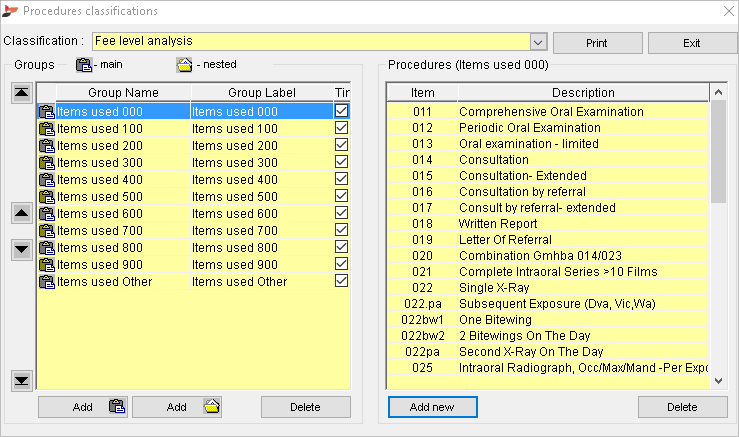
Task: Select Complete Intraoral Series >10 Films
Action: click(548, 272)
